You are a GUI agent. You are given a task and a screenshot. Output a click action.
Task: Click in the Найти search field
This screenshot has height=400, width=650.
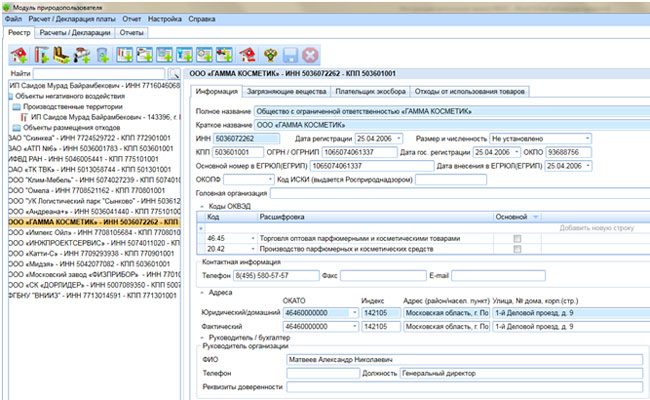point(99,74)
